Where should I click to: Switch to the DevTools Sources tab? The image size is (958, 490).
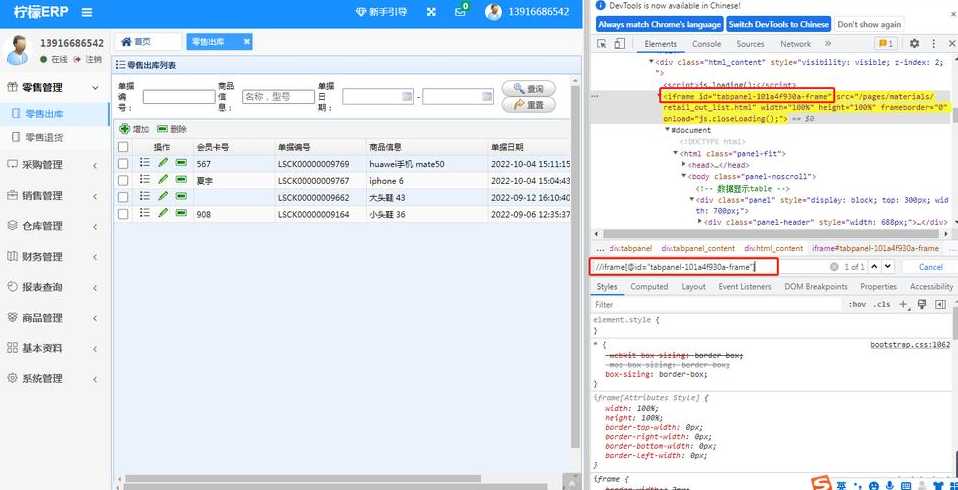tap(750, 44)
